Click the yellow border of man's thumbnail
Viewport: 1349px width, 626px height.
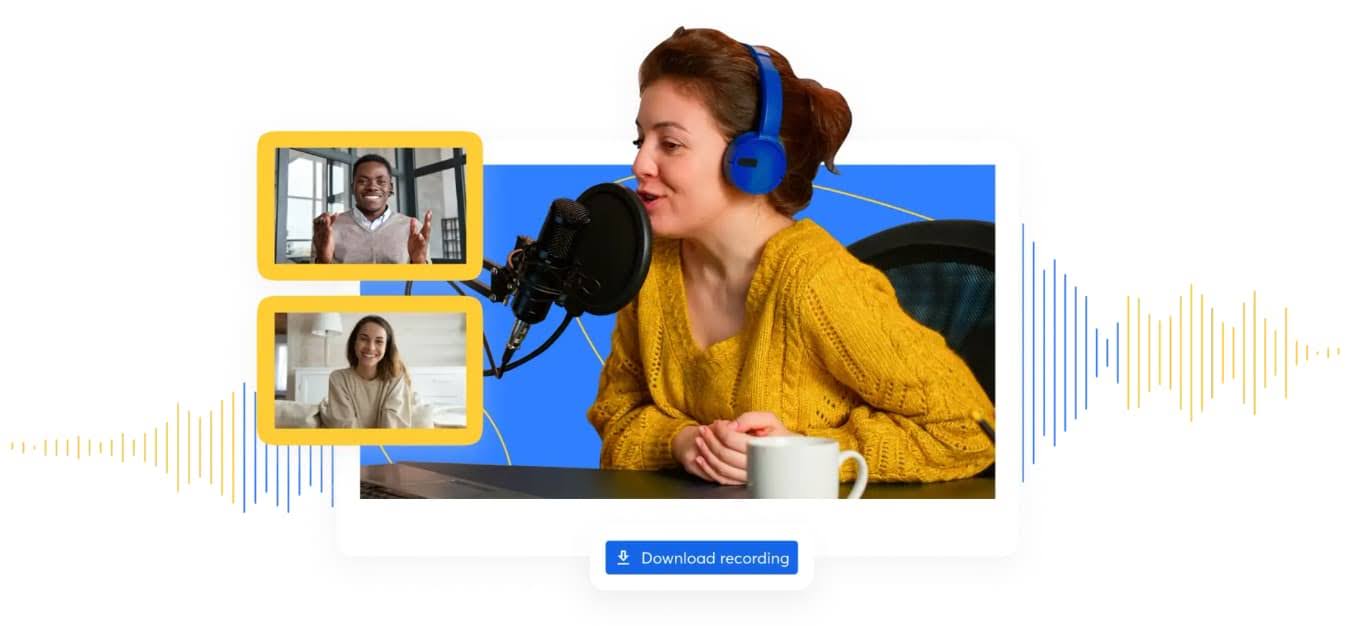[370, 139]
